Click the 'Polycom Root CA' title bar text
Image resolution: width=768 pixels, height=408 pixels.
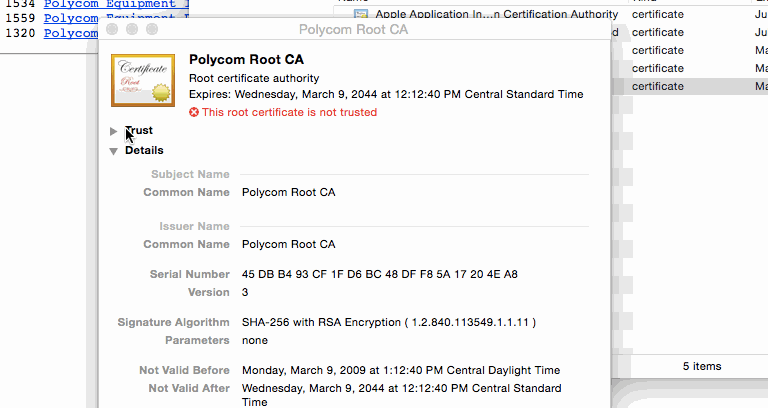tap(353, 29)
